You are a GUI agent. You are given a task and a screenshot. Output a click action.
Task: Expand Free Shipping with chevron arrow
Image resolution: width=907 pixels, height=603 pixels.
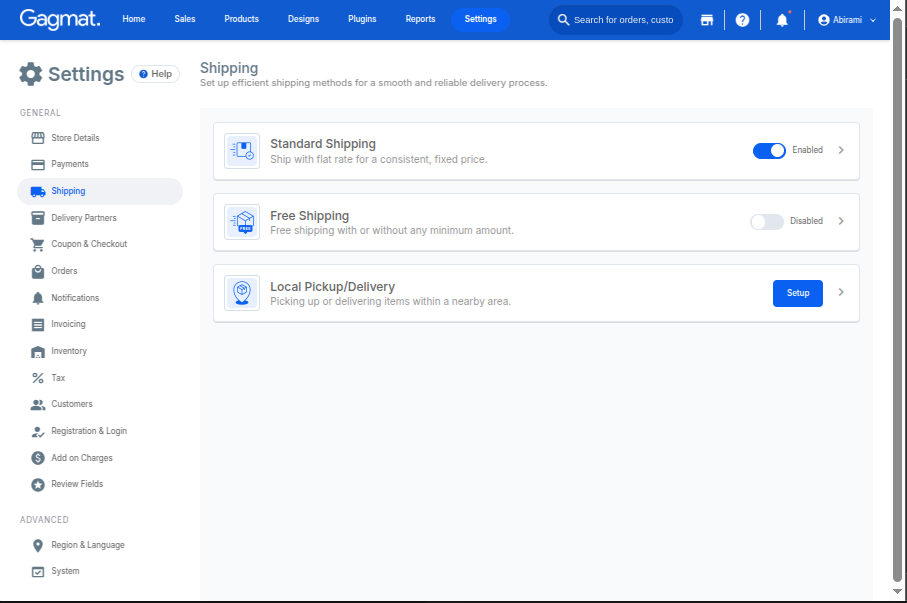pos(841,221)
